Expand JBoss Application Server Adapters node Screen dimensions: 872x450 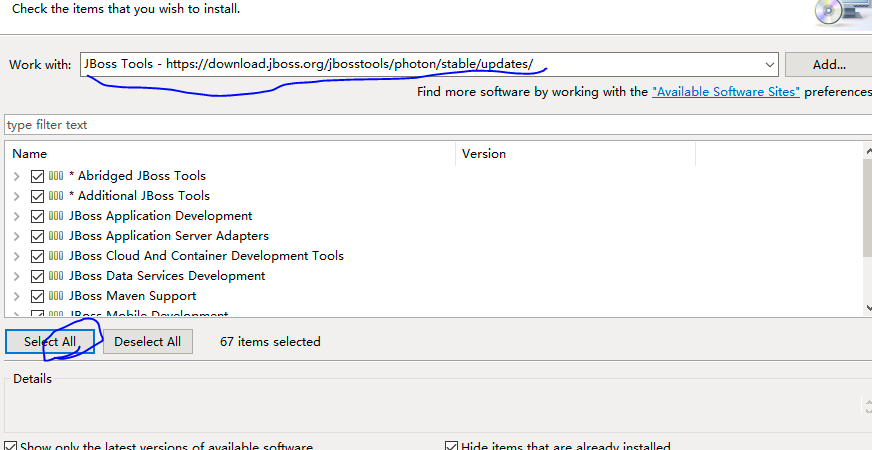(x=17, y=236)
